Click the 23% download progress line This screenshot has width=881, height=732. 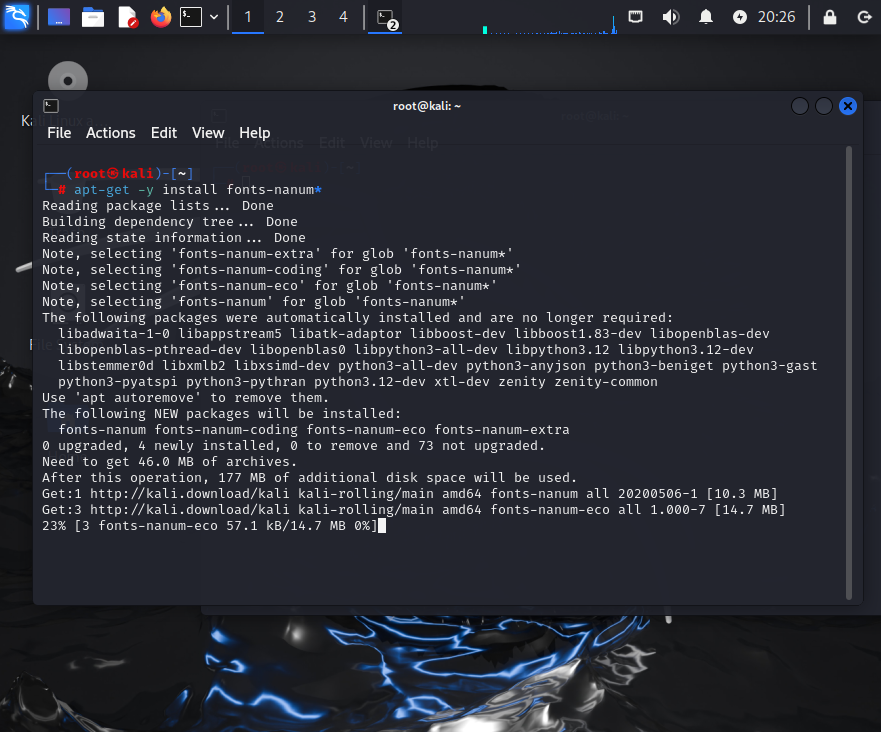(209, 526)
